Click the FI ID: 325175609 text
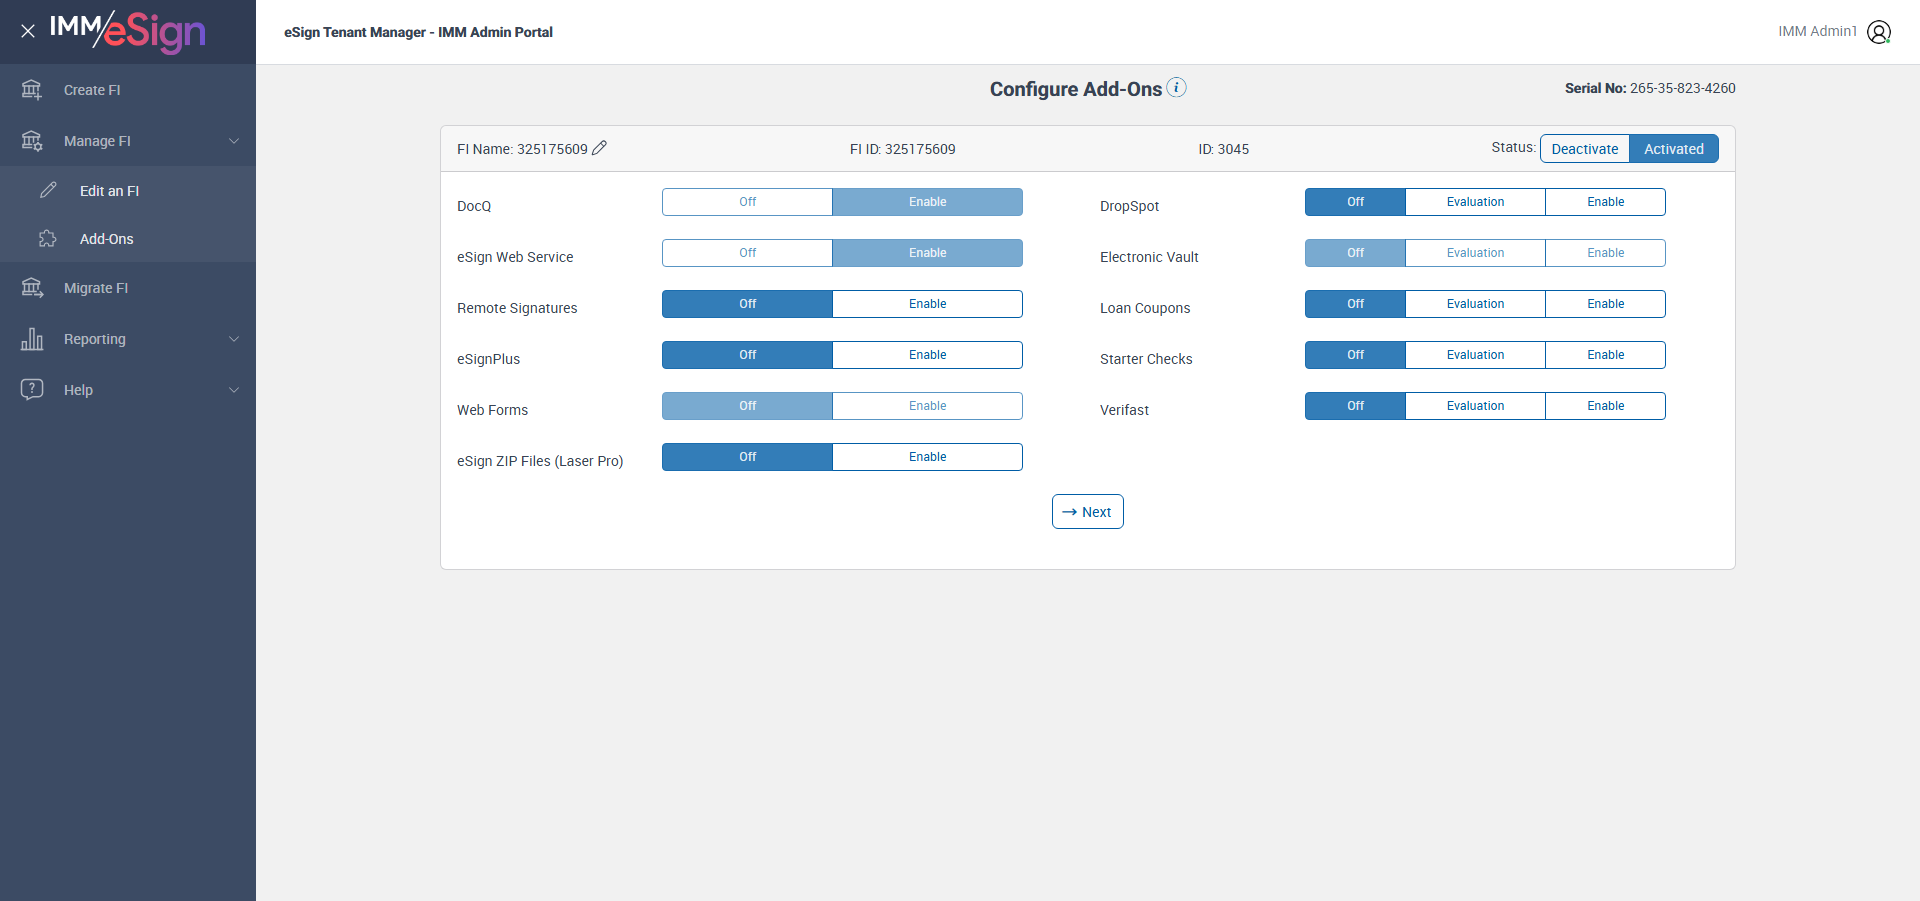The height and width of the screenshot is (901, 1920). (x=903, y=149)
